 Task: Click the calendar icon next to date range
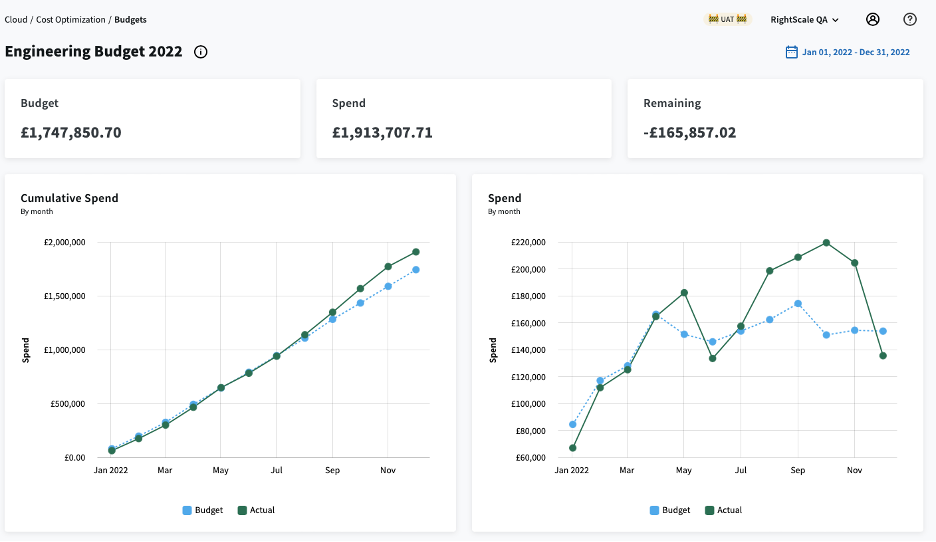coord(791,52)
